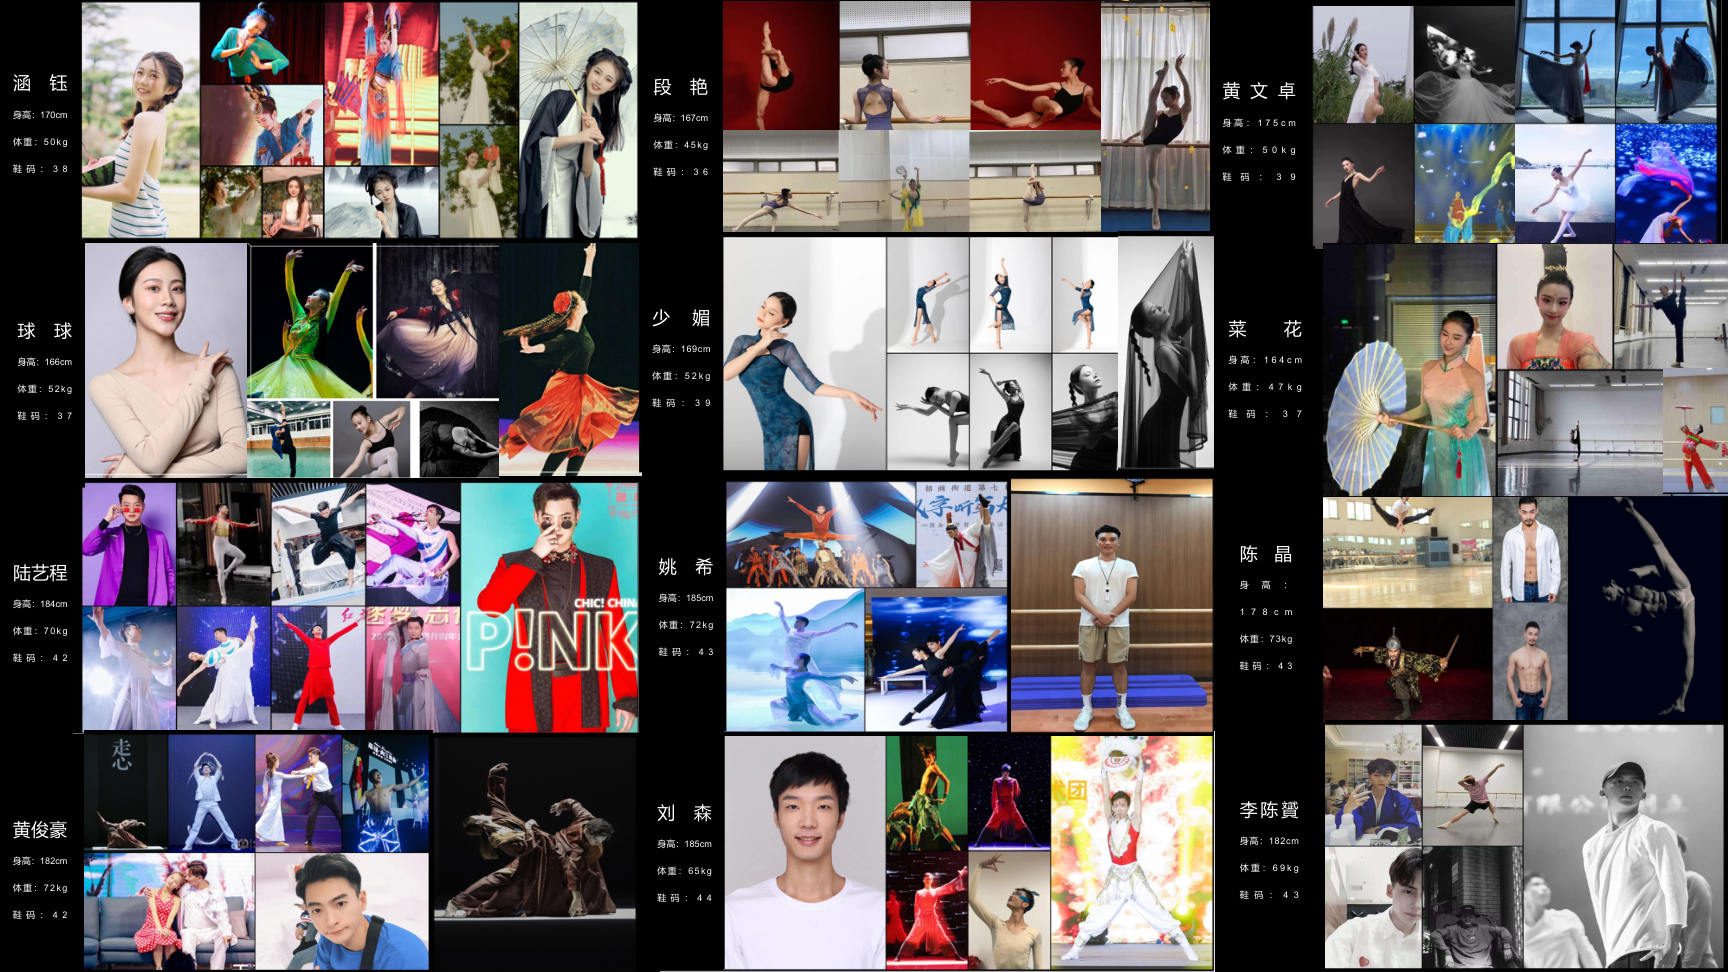Click the name 姚希
Screen dimensions: 1728x972
[685, 567]
